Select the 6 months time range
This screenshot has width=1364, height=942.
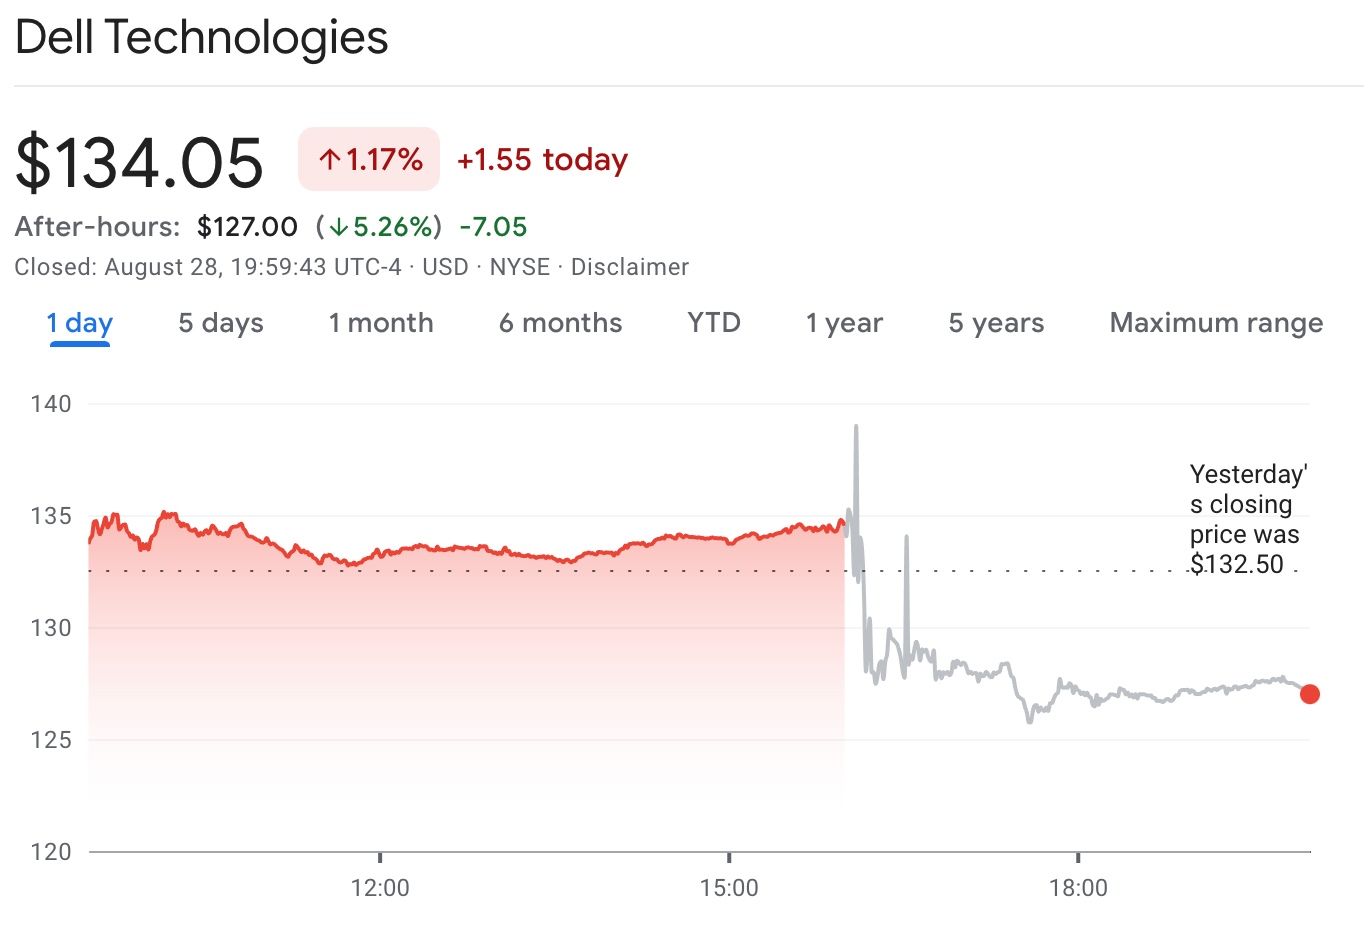pyautogui.click(x=560, y=323)
